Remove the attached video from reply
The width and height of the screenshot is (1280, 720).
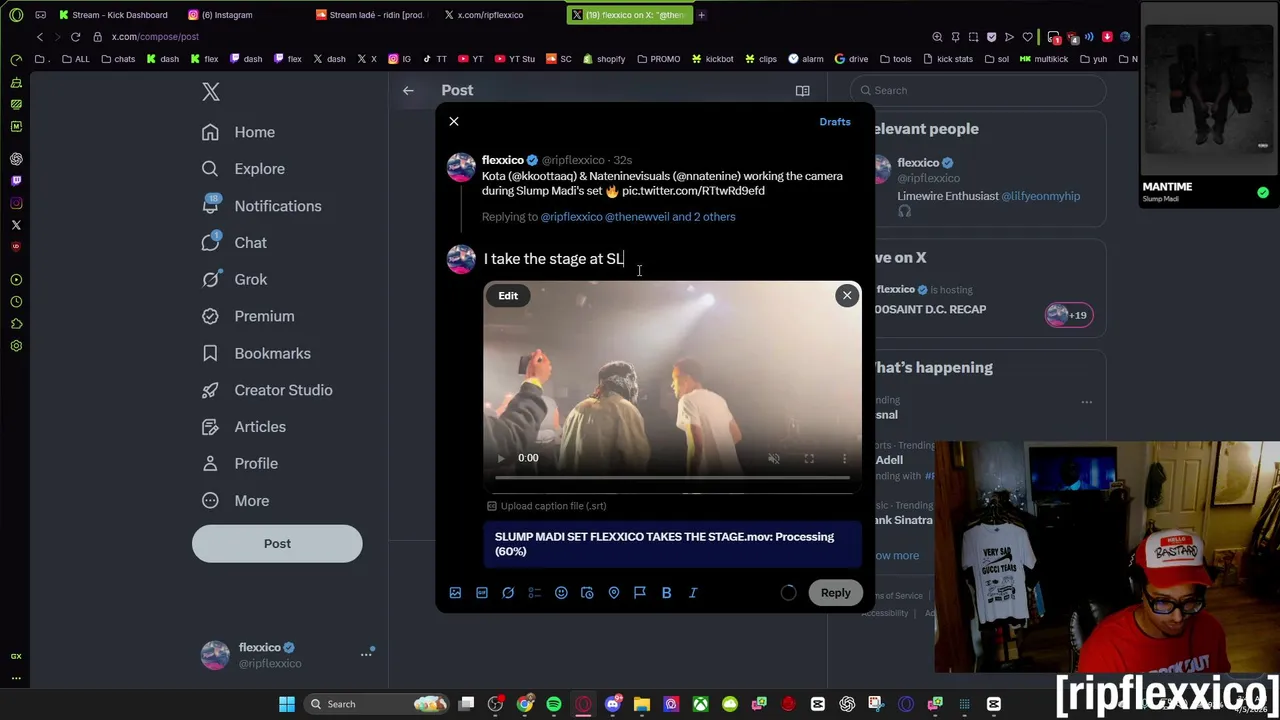coord(847,295)
